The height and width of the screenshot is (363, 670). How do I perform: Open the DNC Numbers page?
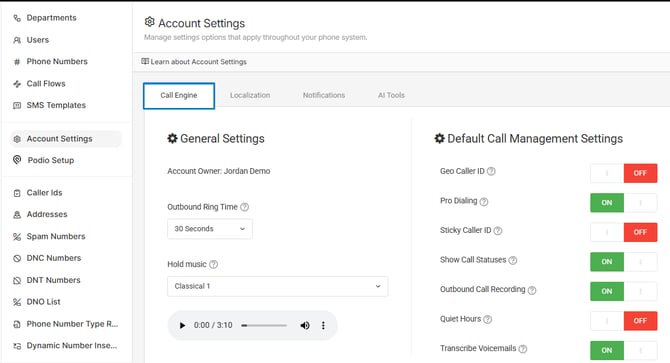coord(53,258)
